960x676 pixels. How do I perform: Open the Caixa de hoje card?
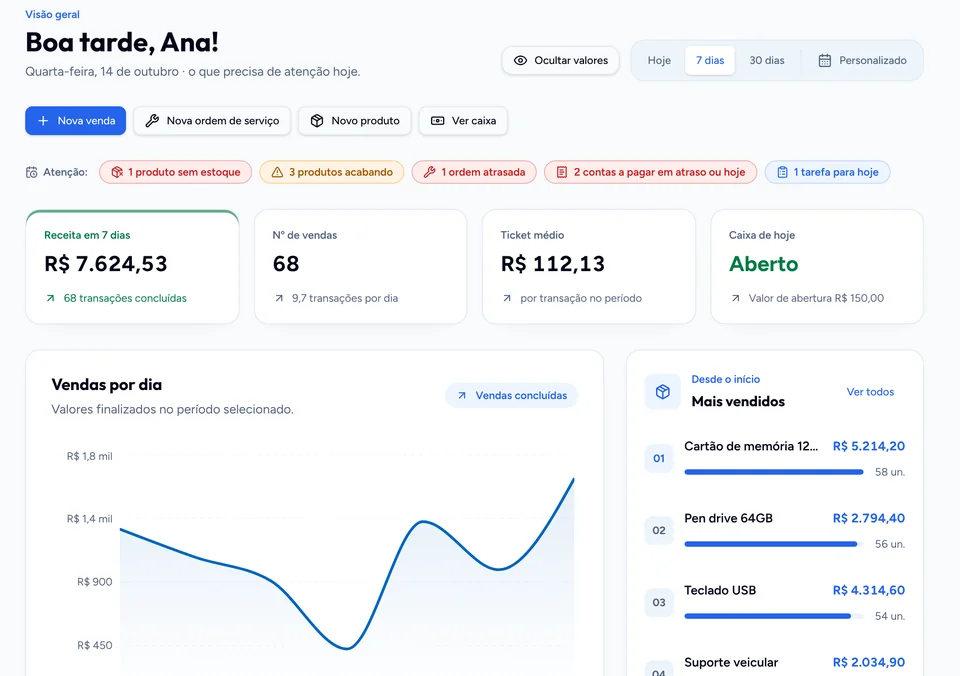(817, 266)
